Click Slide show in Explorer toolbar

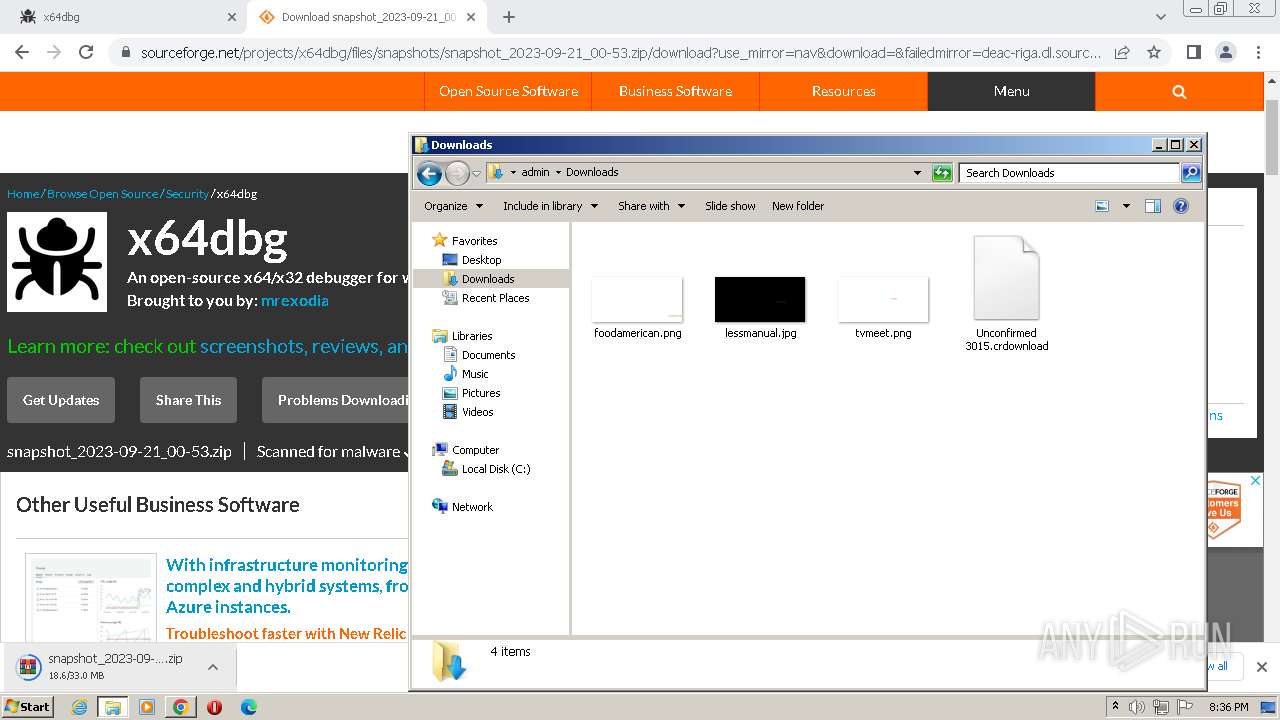click(730, 206)
